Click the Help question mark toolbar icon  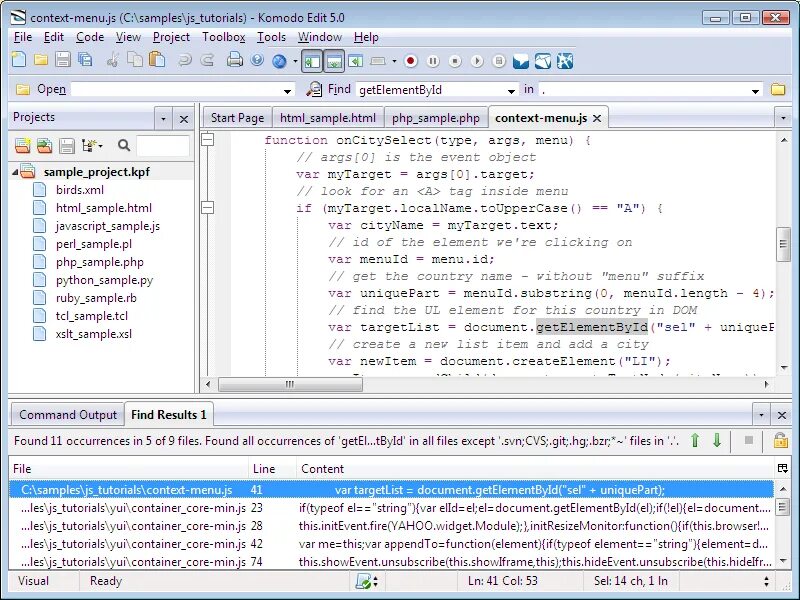(x=257, y=60)
